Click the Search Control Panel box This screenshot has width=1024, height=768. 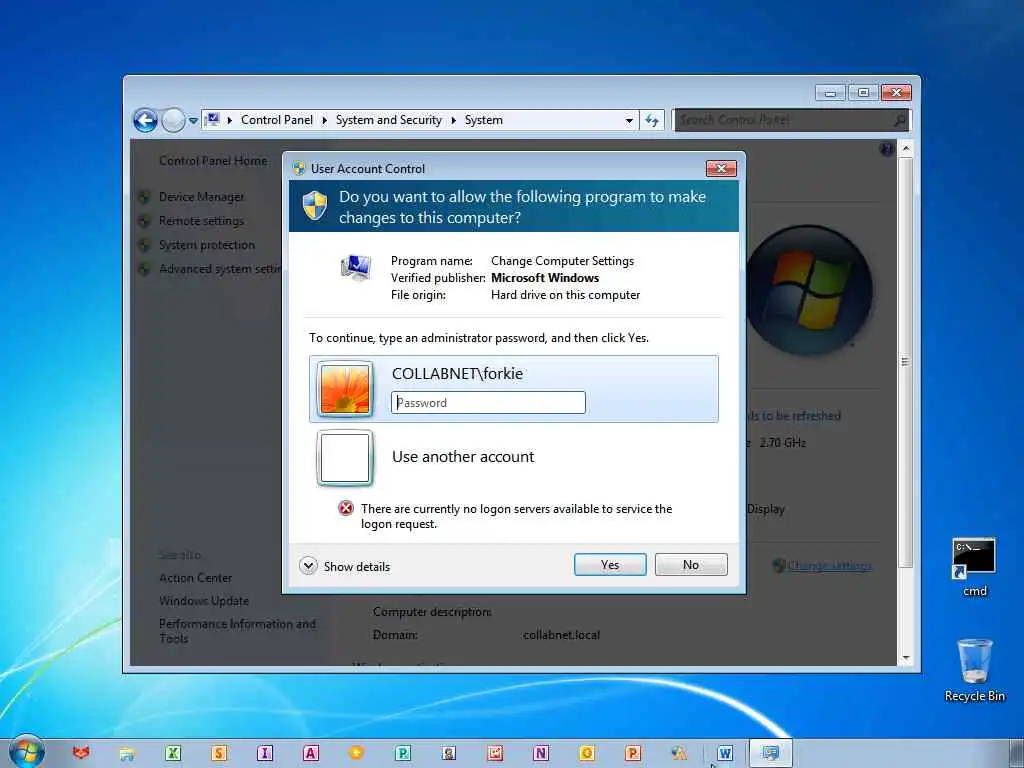point(792,120)
